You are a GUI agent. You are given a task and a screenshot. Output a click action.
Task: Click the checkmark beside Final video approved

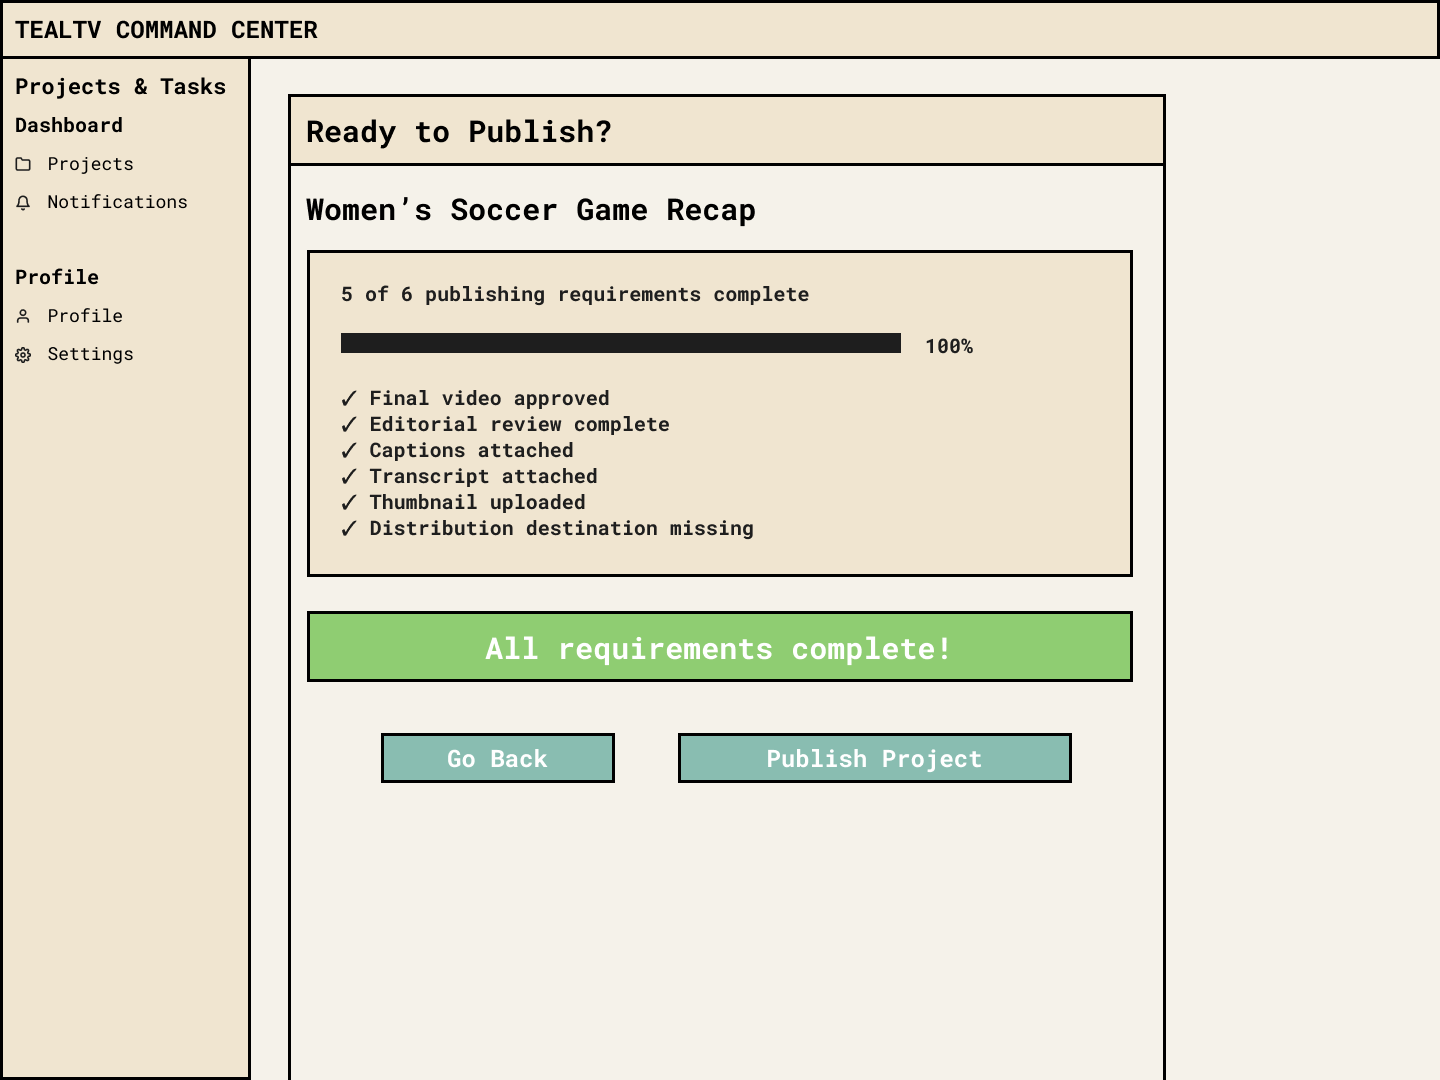click(x=349, y=398)
